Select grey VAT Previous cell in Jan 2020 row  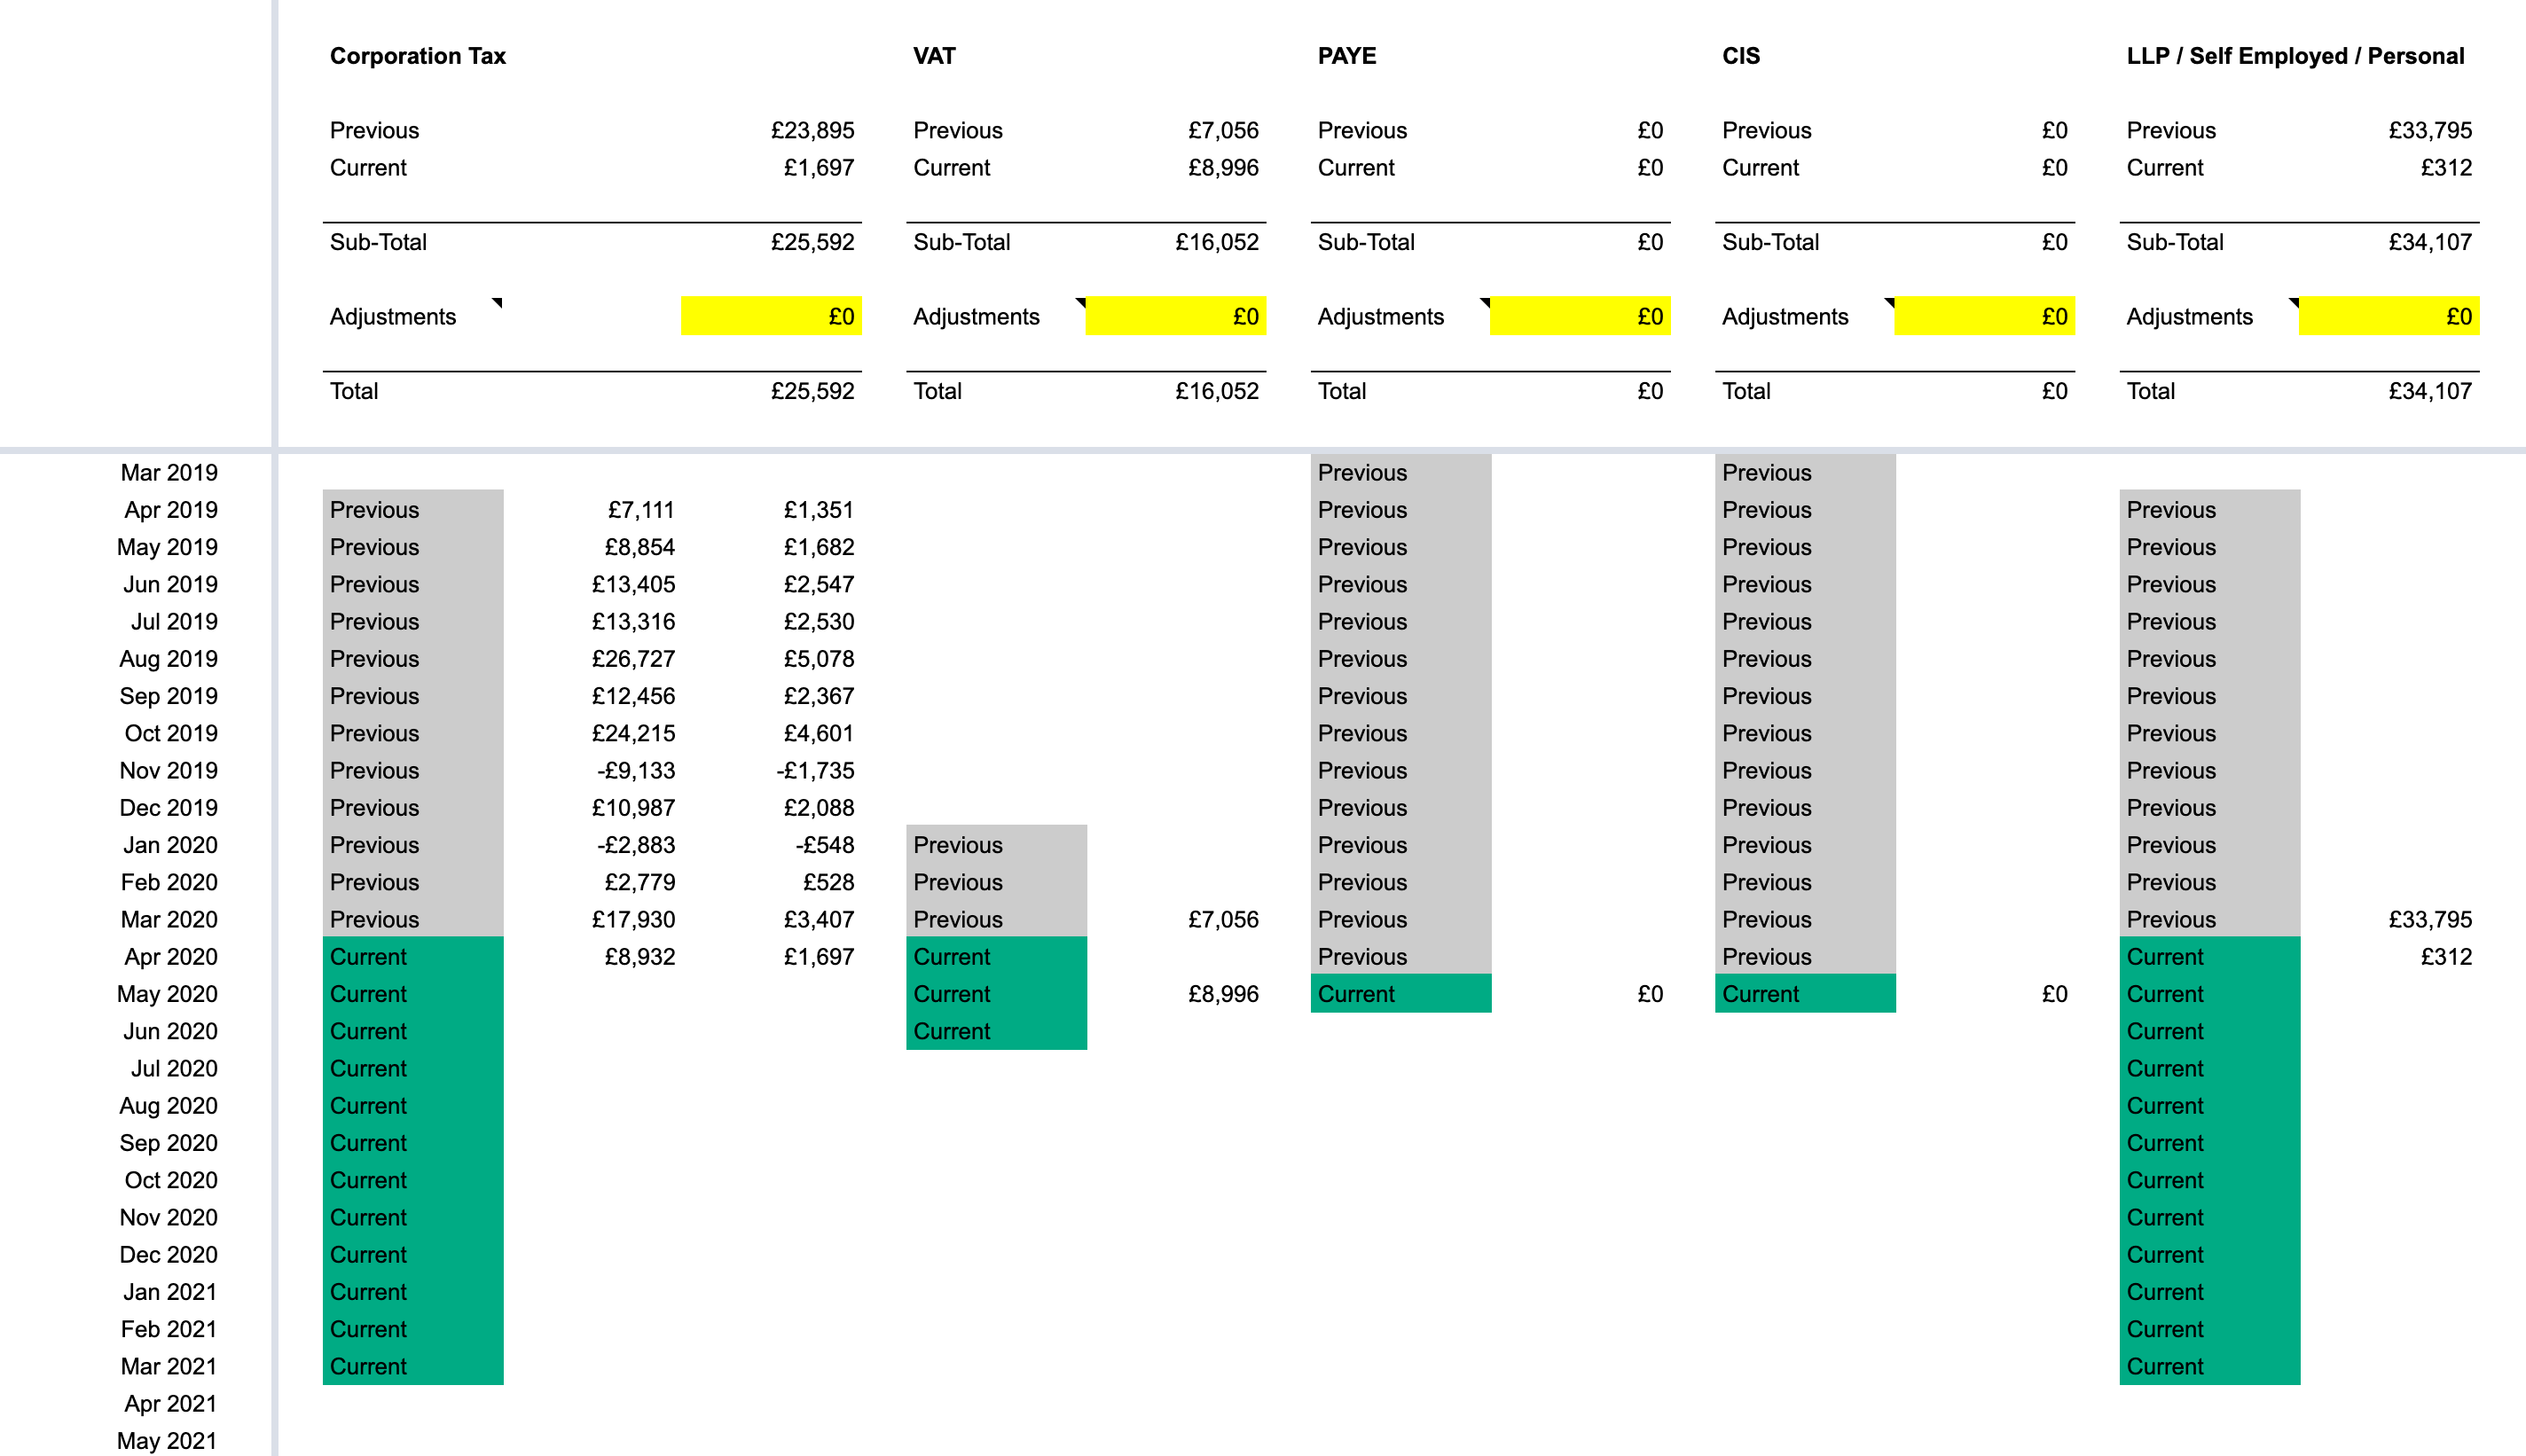996,845
